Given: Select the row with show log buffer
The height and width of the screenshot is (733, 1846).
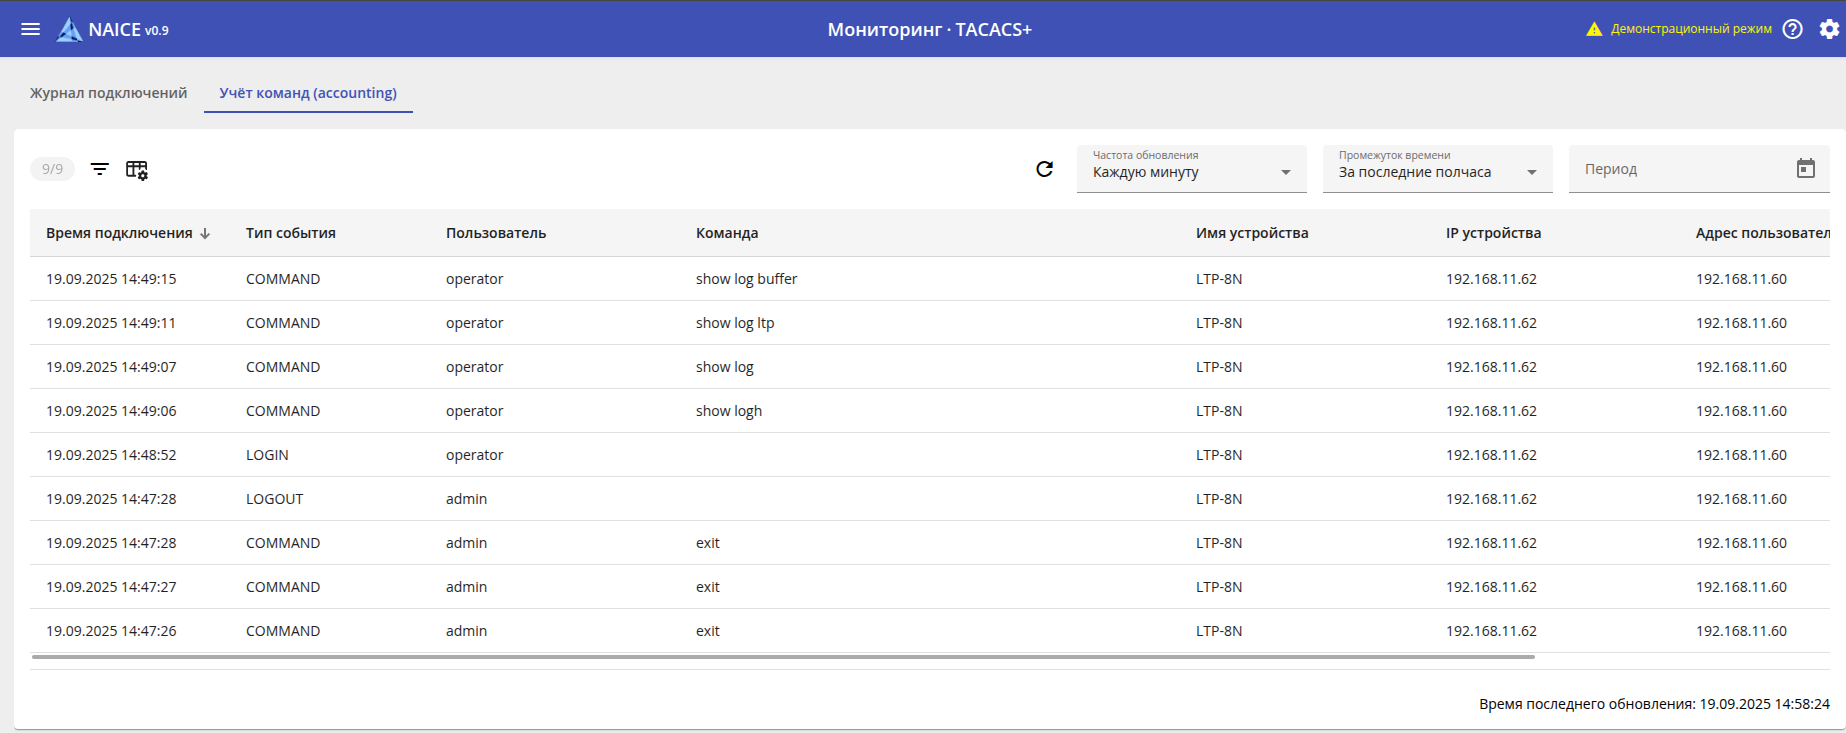Looking at the screenshot, I should coord(746,279).
